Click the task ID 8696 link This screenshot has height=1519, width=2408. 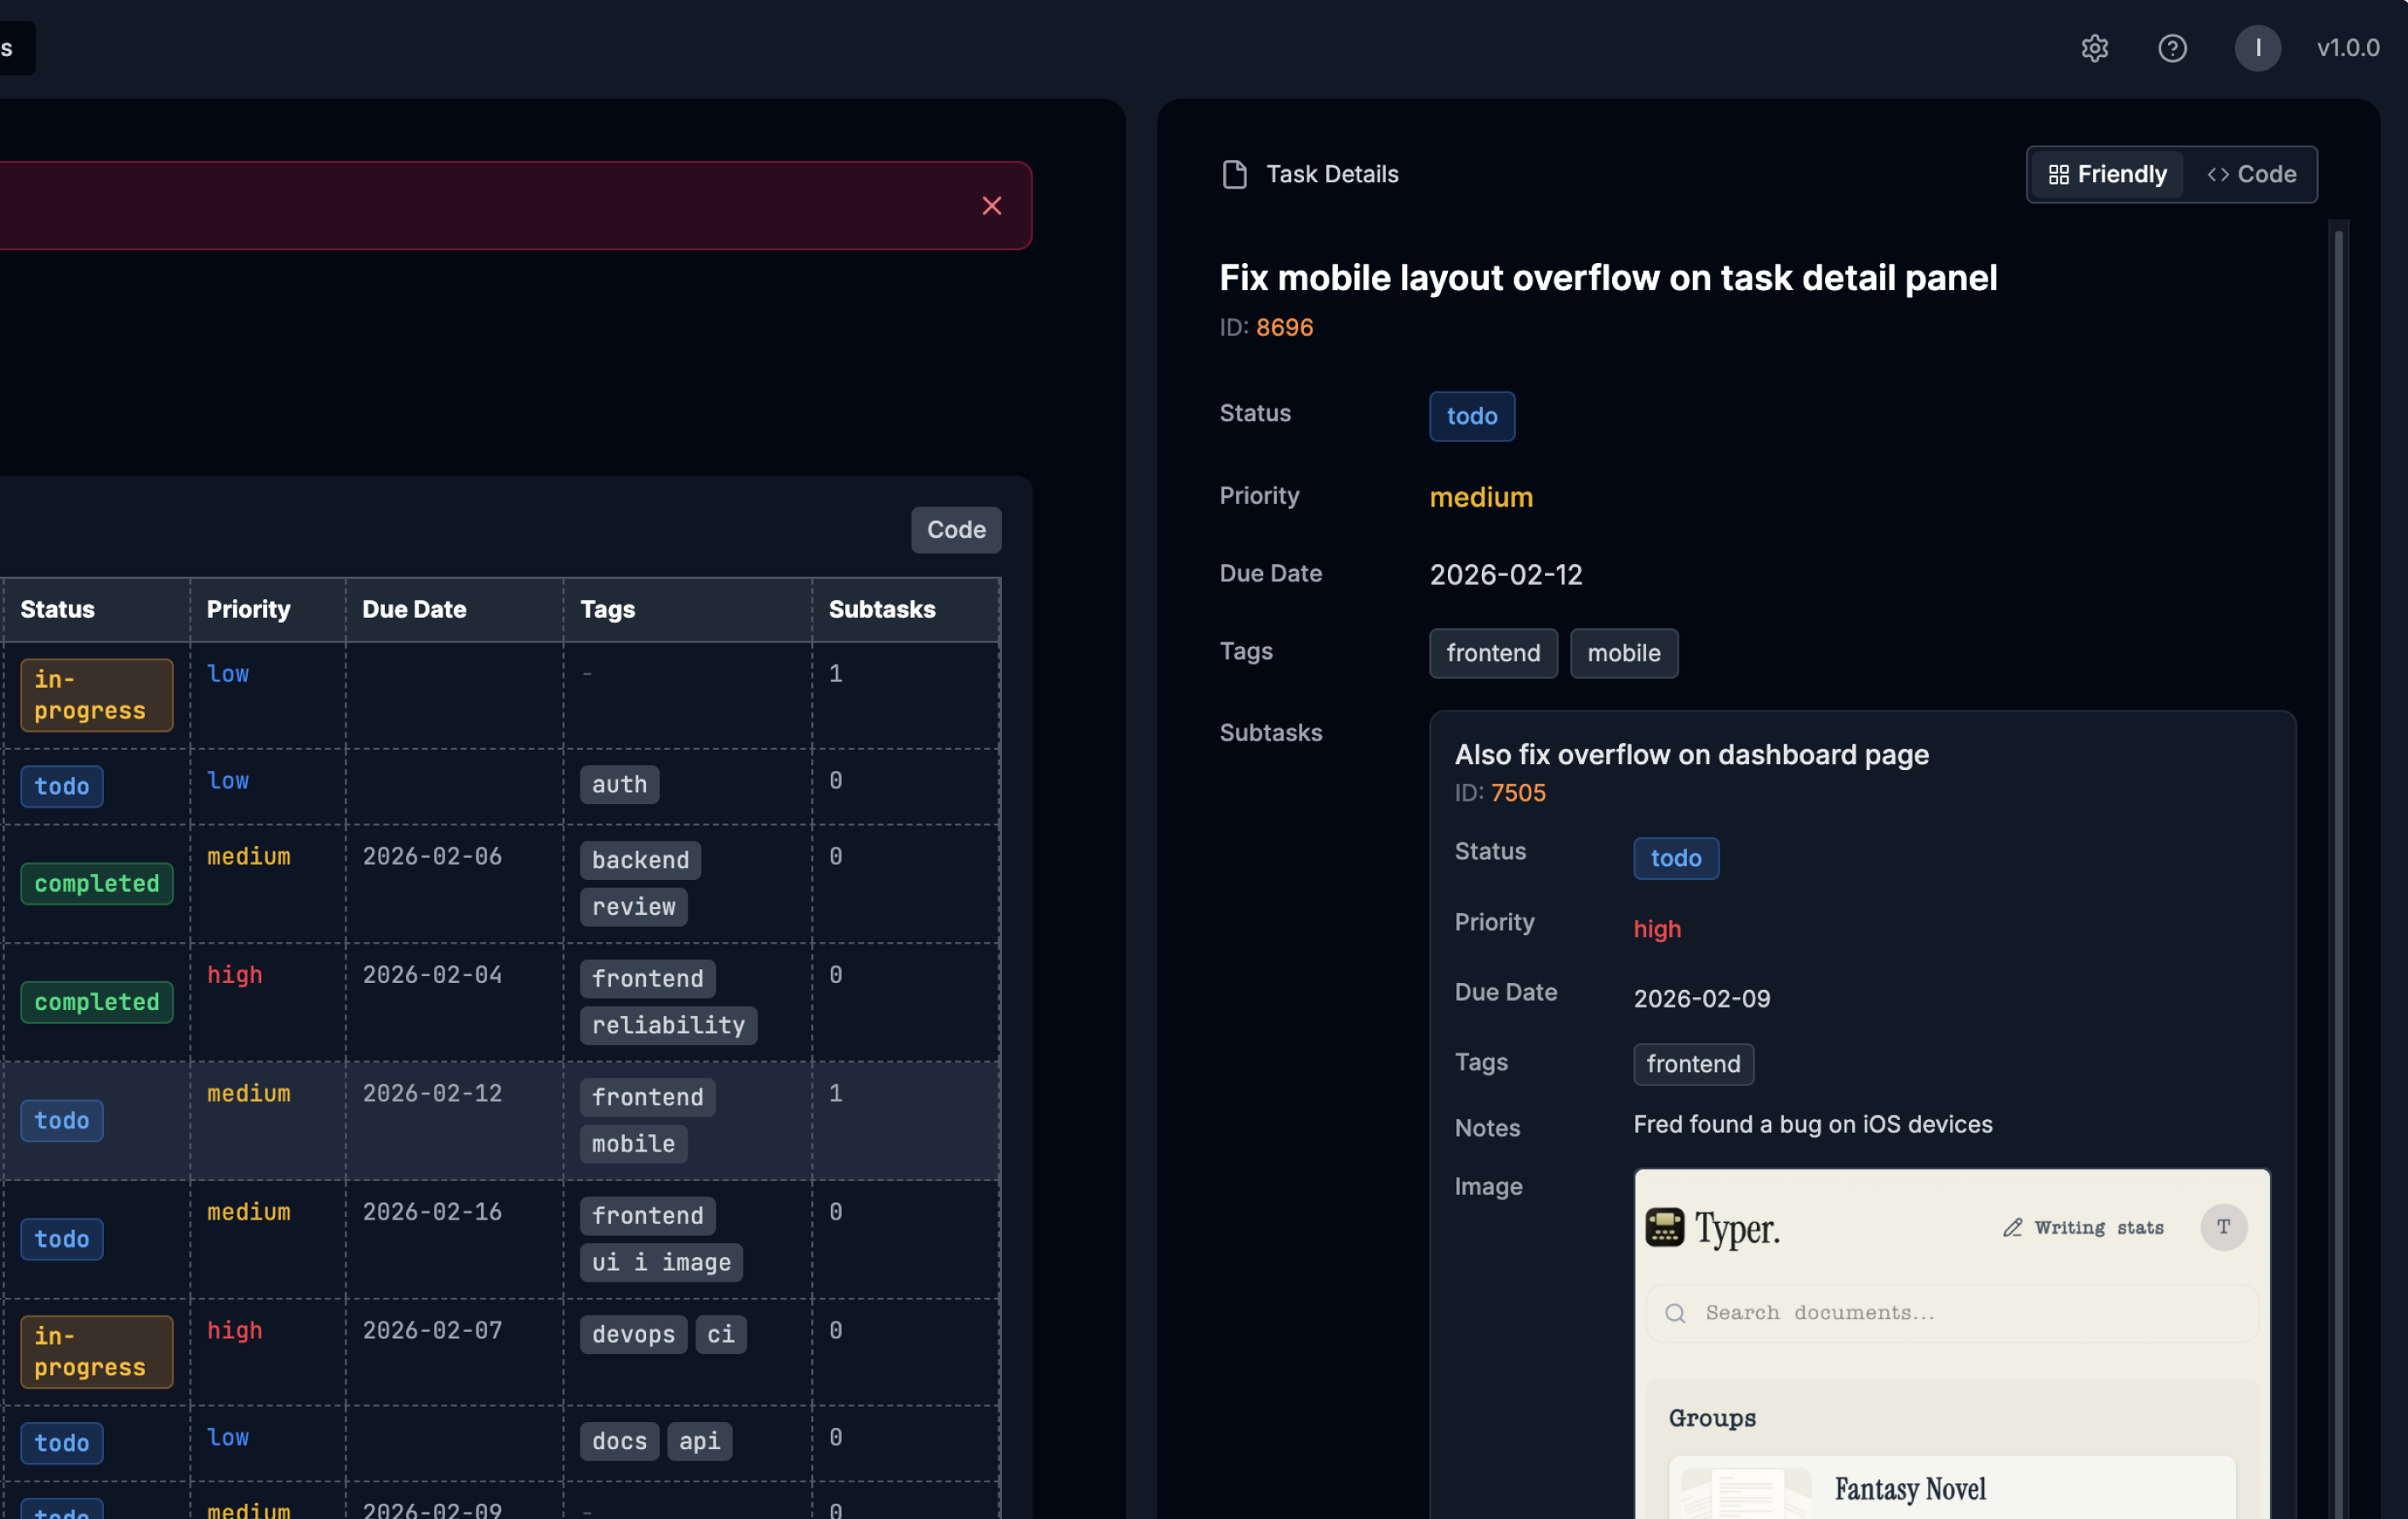[x=1285, y=327]
